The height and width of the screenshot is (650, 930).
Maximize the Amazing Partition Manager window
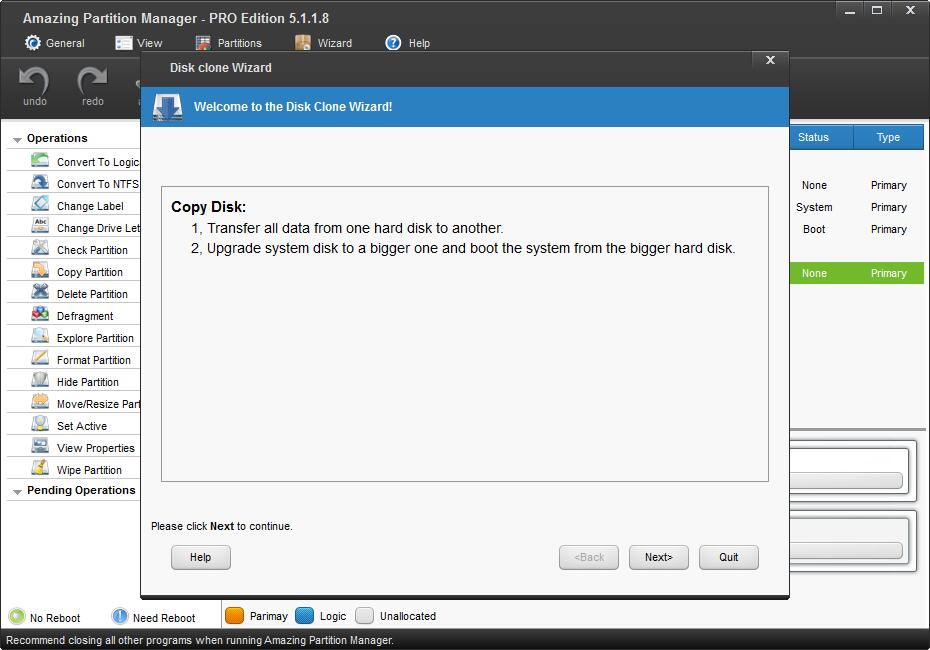coord(877,10)
